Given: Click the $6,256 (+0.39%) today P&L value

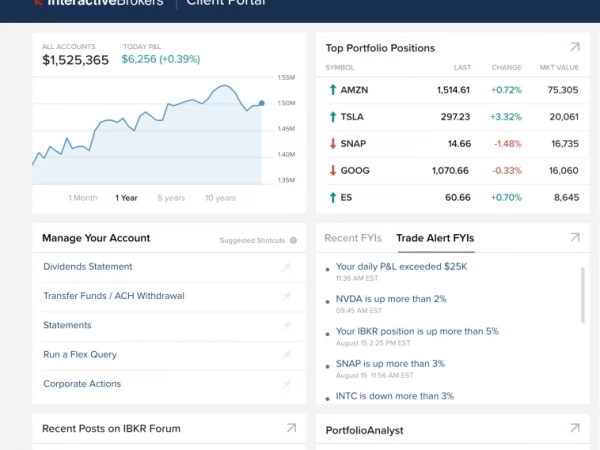Looking at the screenshot, I should tap(161, 59).
